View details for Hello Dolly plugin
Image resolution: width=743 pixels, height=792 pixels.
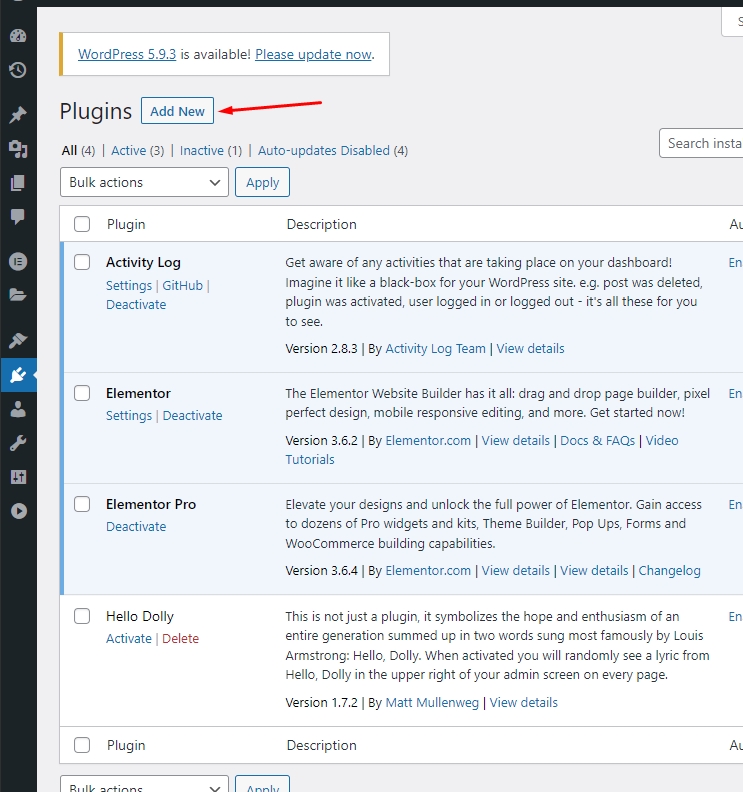524,703
